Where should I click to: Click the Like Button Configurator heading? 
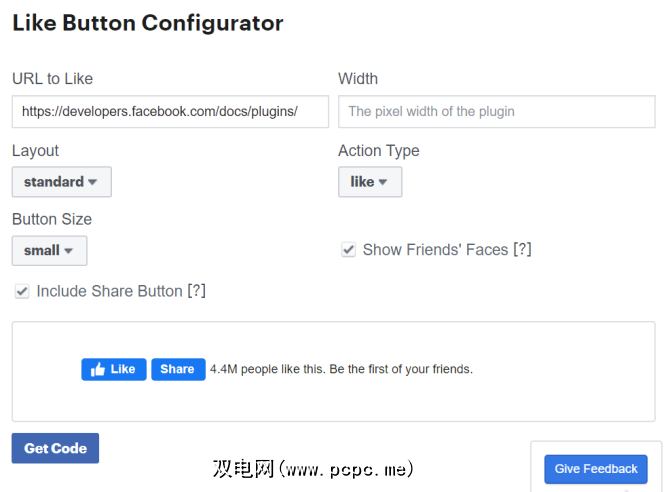coord(148,23)
